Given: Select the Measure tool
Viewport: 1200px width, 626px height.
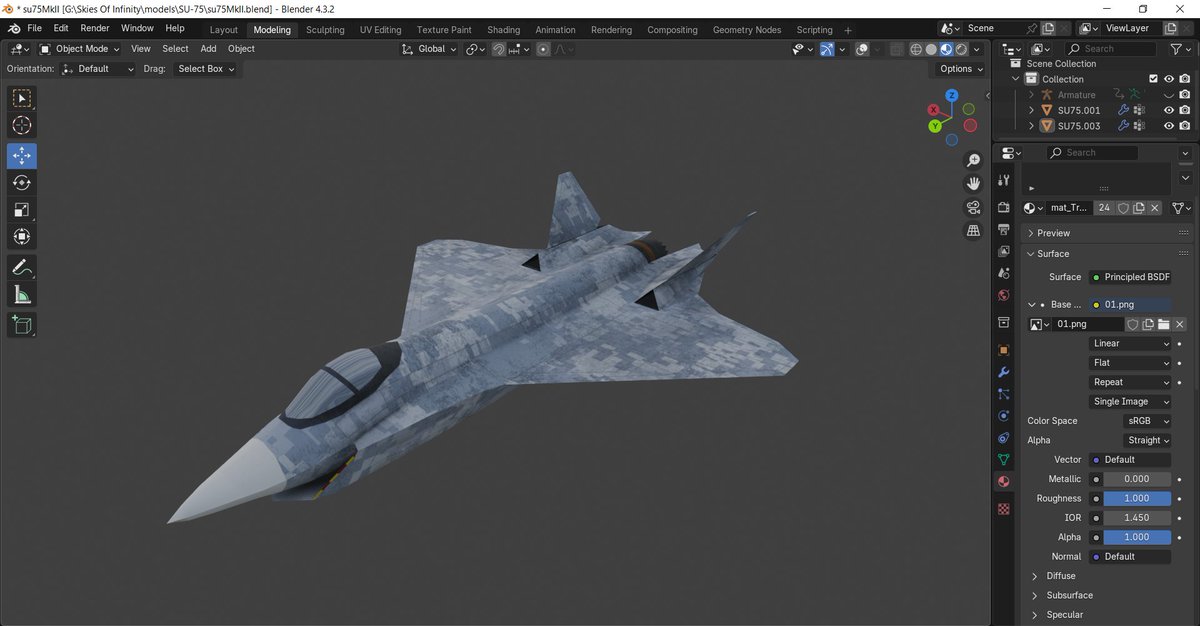Looking at the screenshot, I should (21, 294).
